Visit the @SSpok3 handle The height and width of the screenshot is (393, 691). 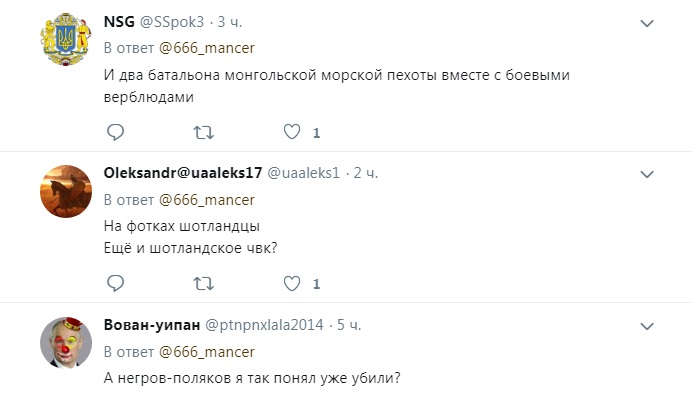pyautogui.click(x=172, y=22)
